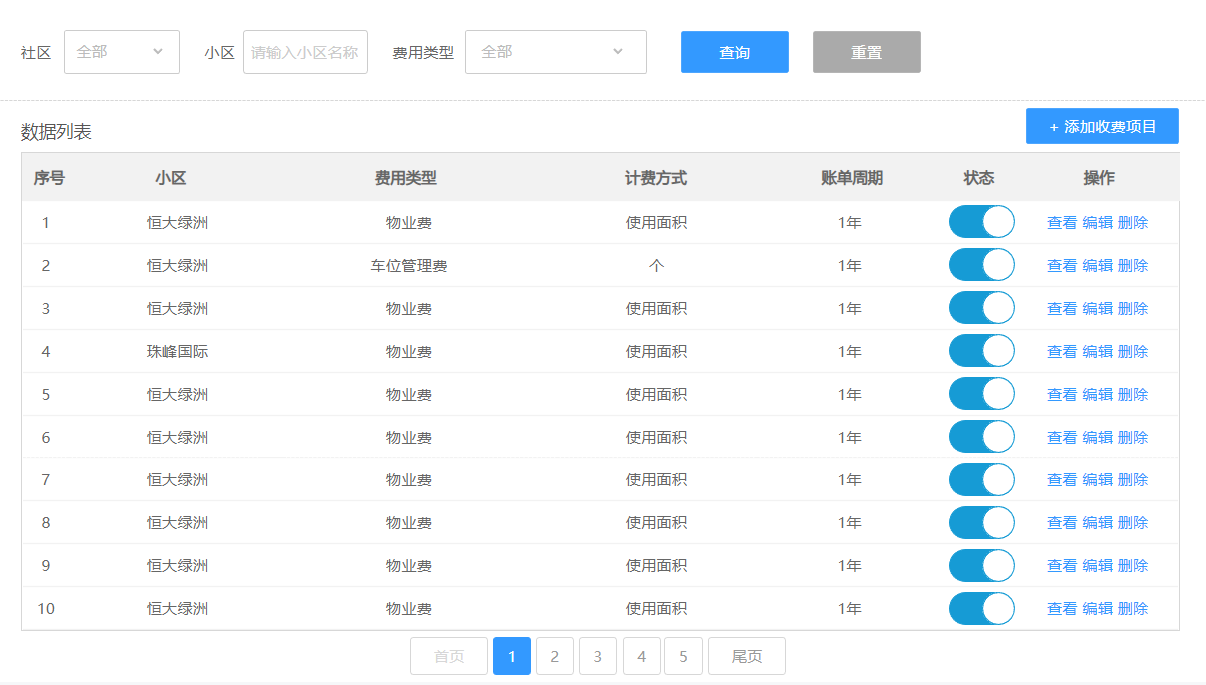Open 编辑 for the 珠峰国际 row
This screenshot has width=1206, height=685.
pyautogui.click(x=1097, y=352)
